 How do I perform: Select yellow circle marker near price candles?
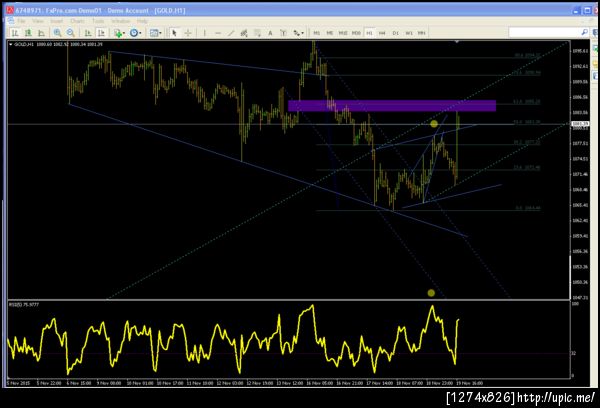pos(434,124)
